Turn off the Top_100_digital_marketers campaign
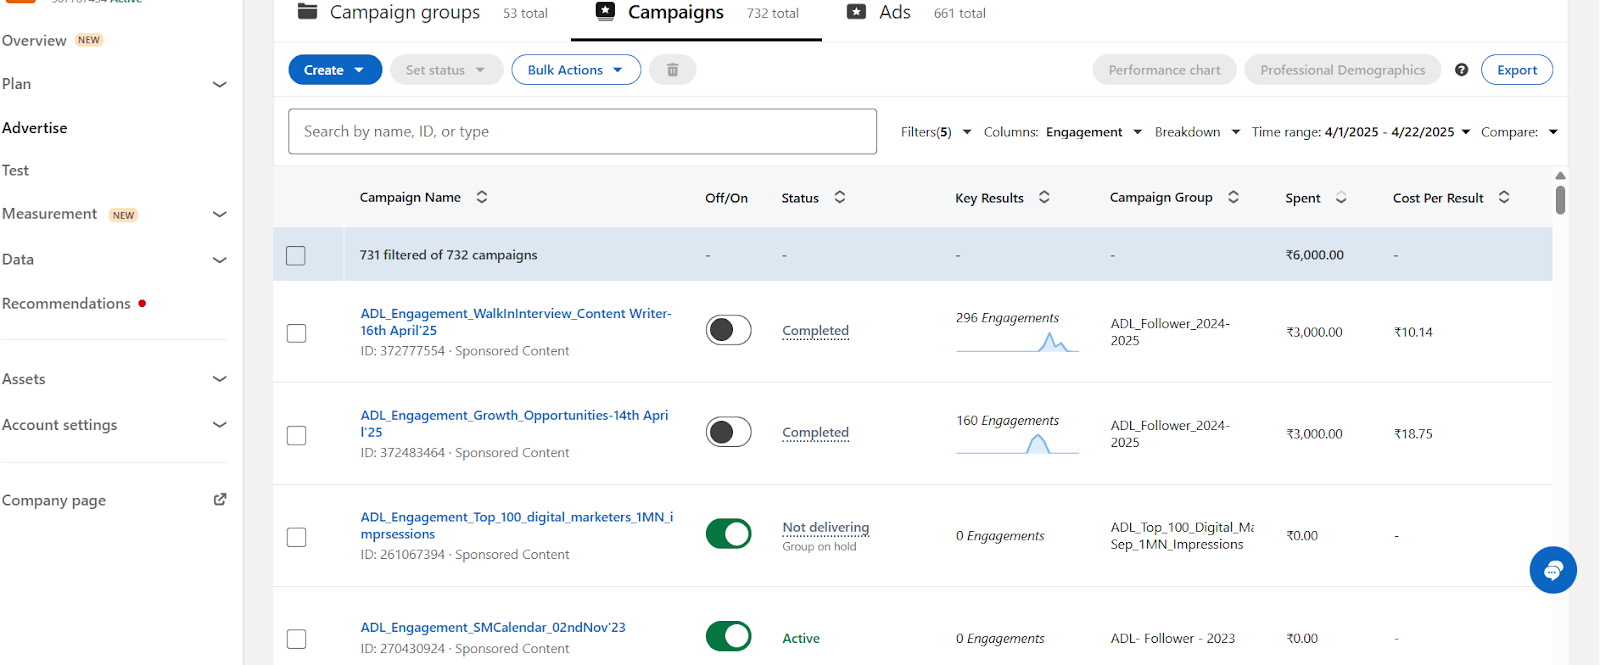 point(729,534)
